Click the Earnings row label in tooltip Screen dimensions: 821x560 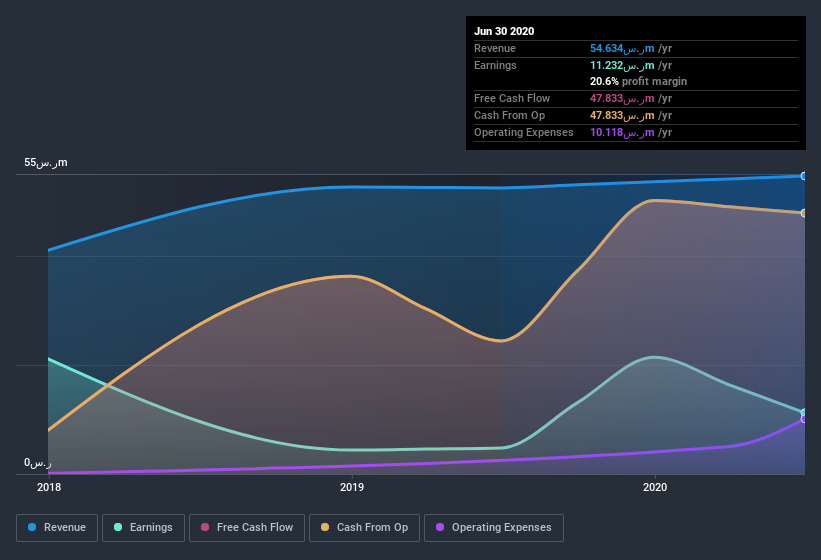495,65
